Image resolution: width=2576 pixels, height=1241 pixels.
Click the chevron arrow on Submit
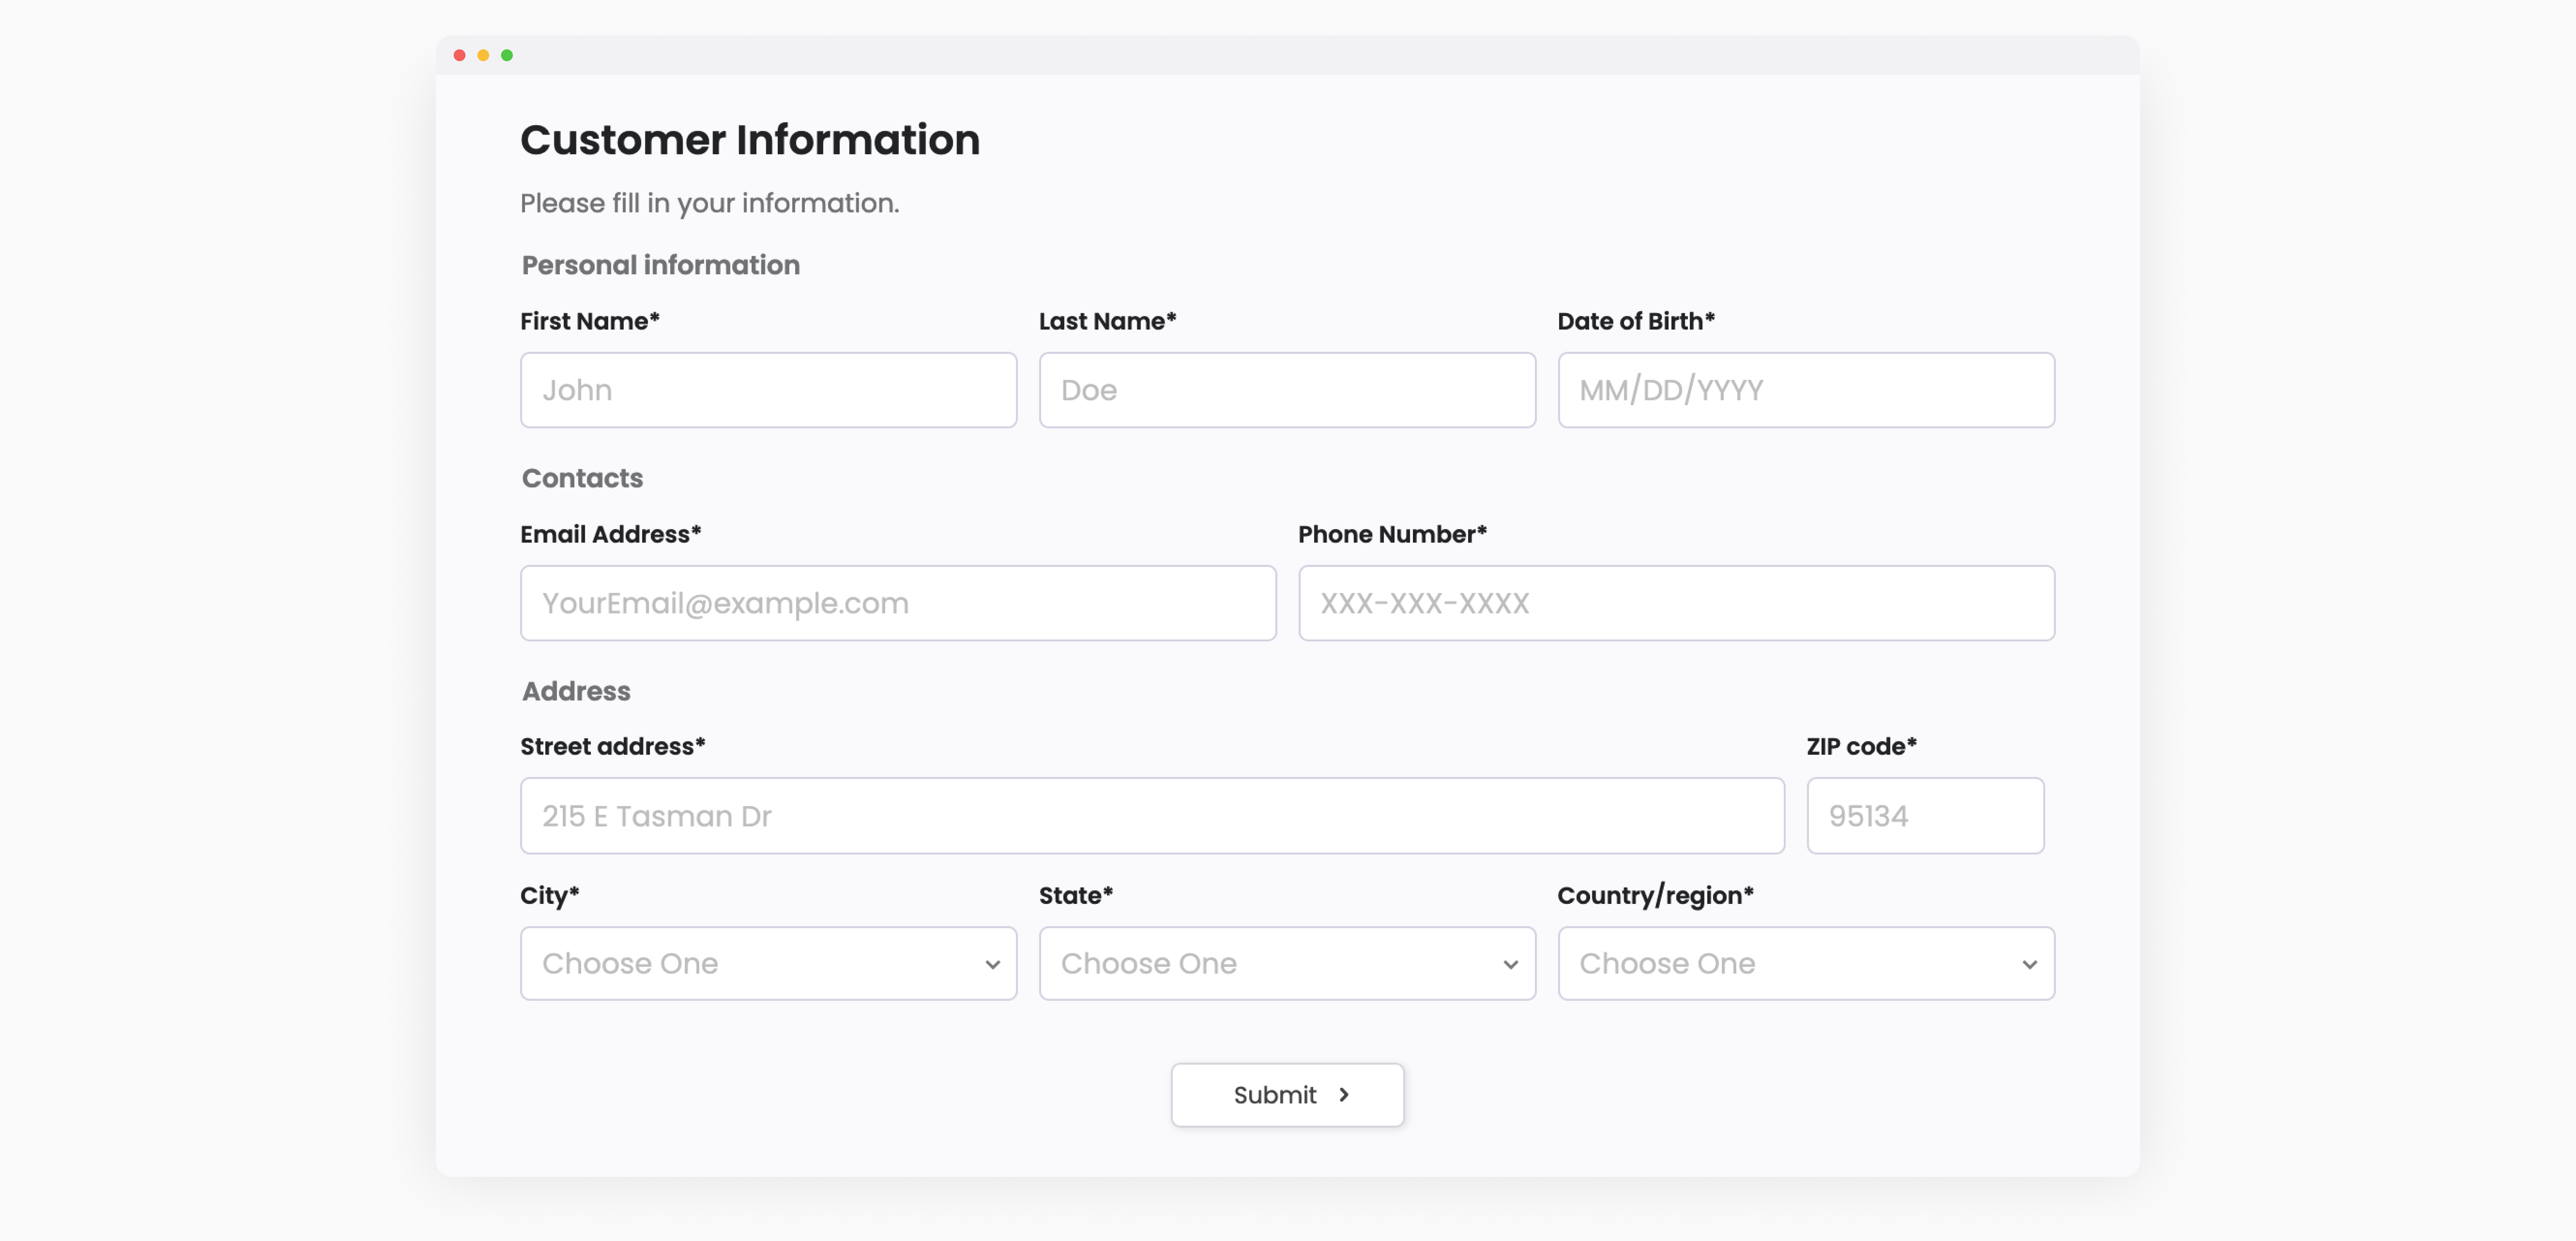pyautogui.click(x=1344, y=1095)
